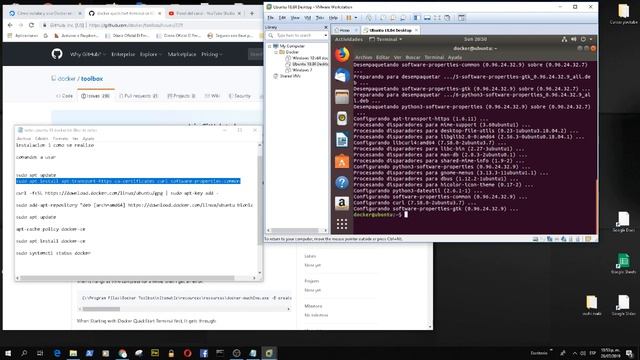This screenshot has height=360, width=640.
Task: Switch to VMware Home tab
Action: (x=344, y=30)
